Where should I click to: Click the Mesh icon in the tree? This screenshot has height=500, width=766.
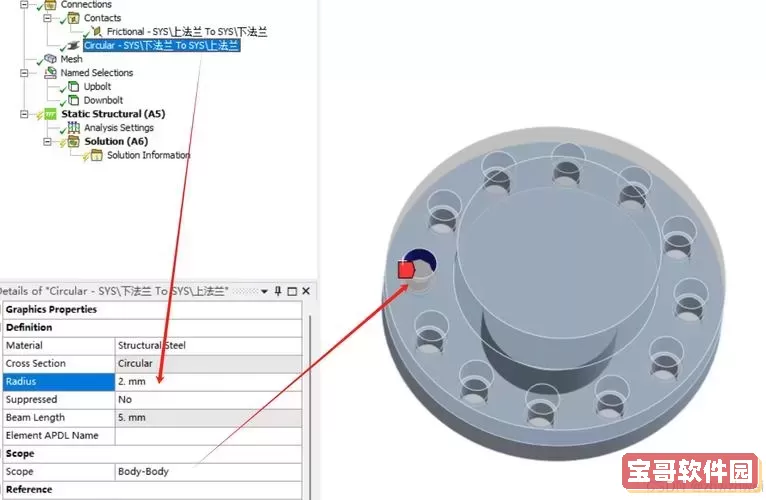pos(50,59)
